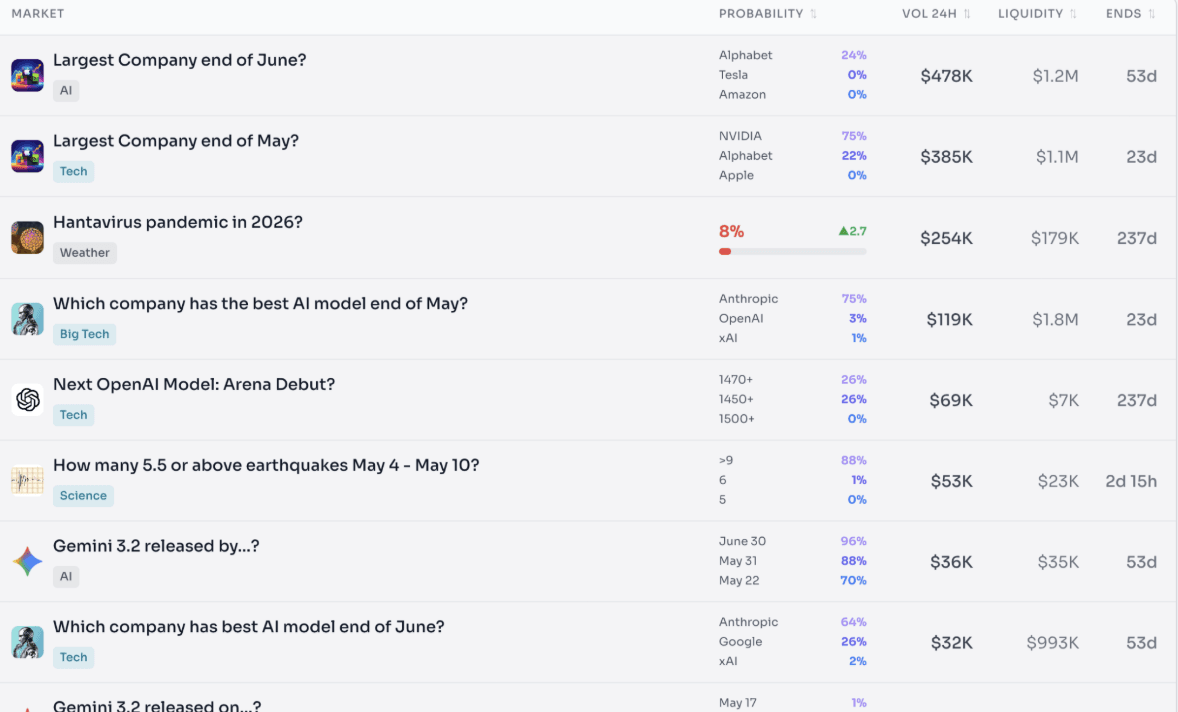Click the Science tag under earthquakes market

coord(83,496)
